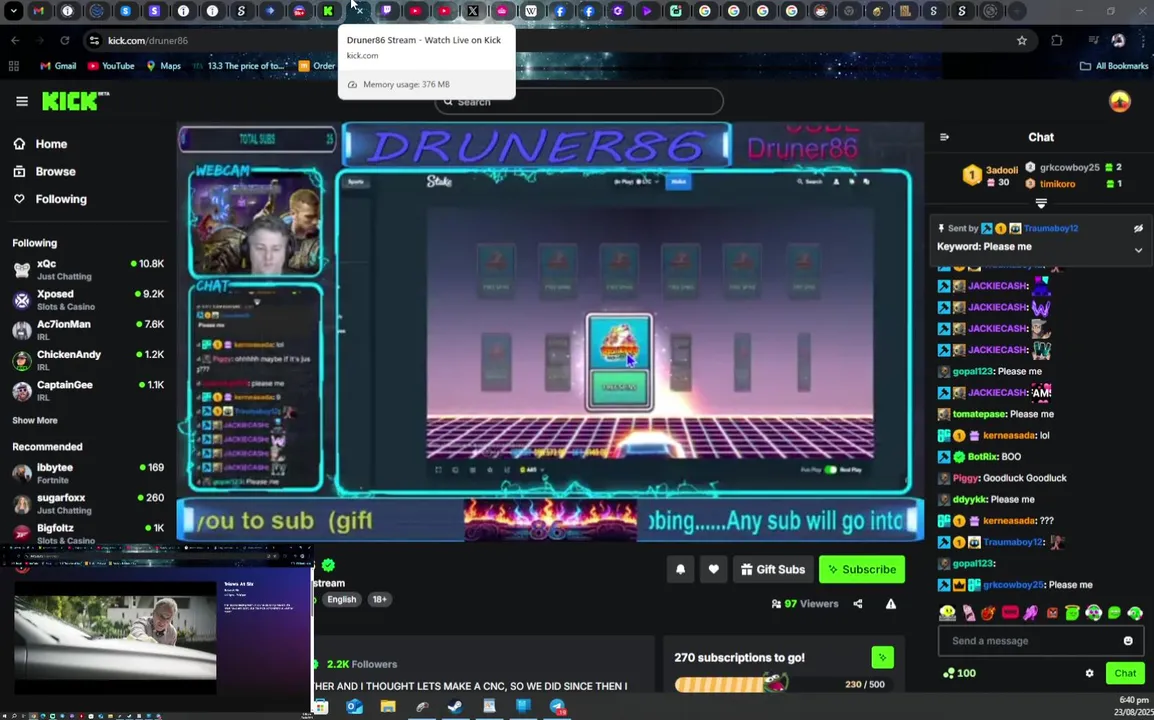The image size is (1154, 720).
Task: Open the YouTube bookmark
Action: pyautogui.click(x=110, y=66)
